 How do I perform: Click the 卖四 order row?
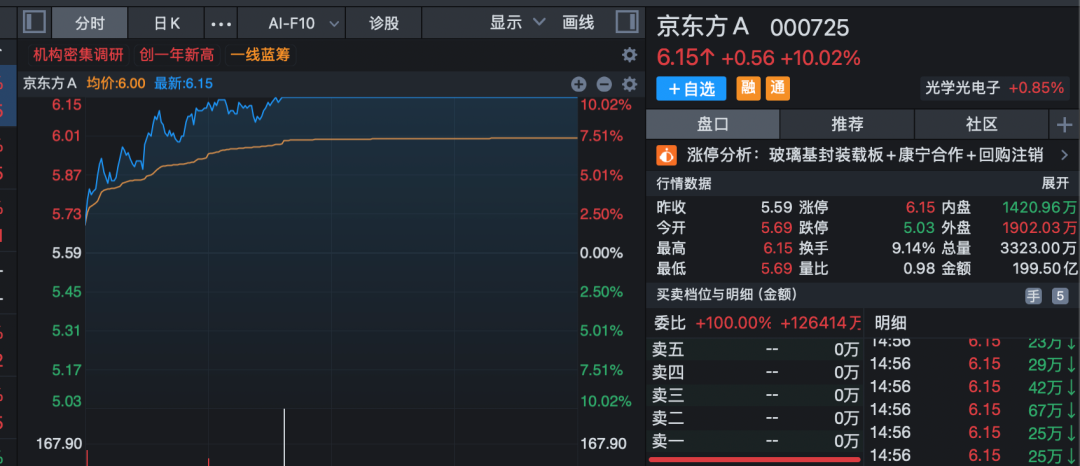pos(756,373)
